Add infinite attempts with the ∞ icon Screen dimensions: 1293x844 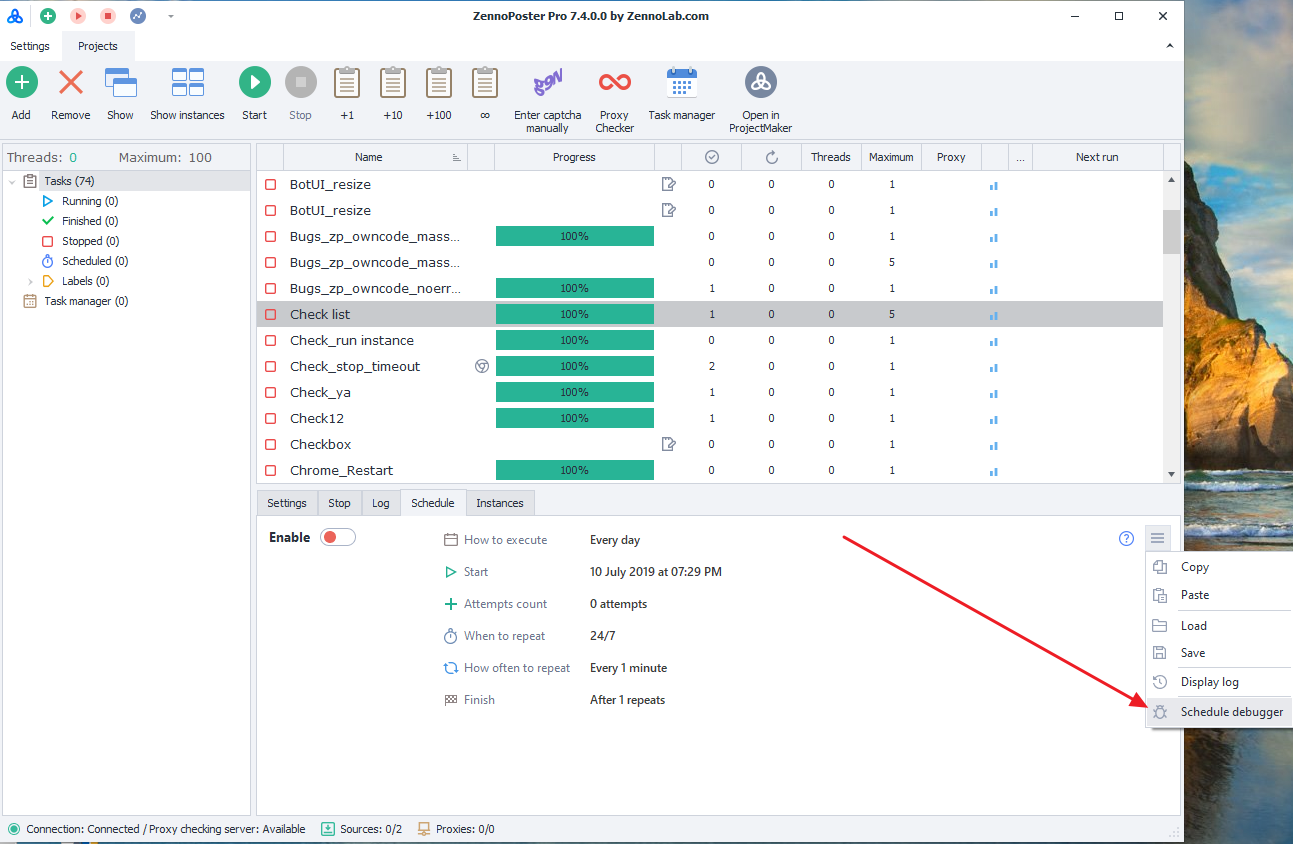(x=485, y=83)
